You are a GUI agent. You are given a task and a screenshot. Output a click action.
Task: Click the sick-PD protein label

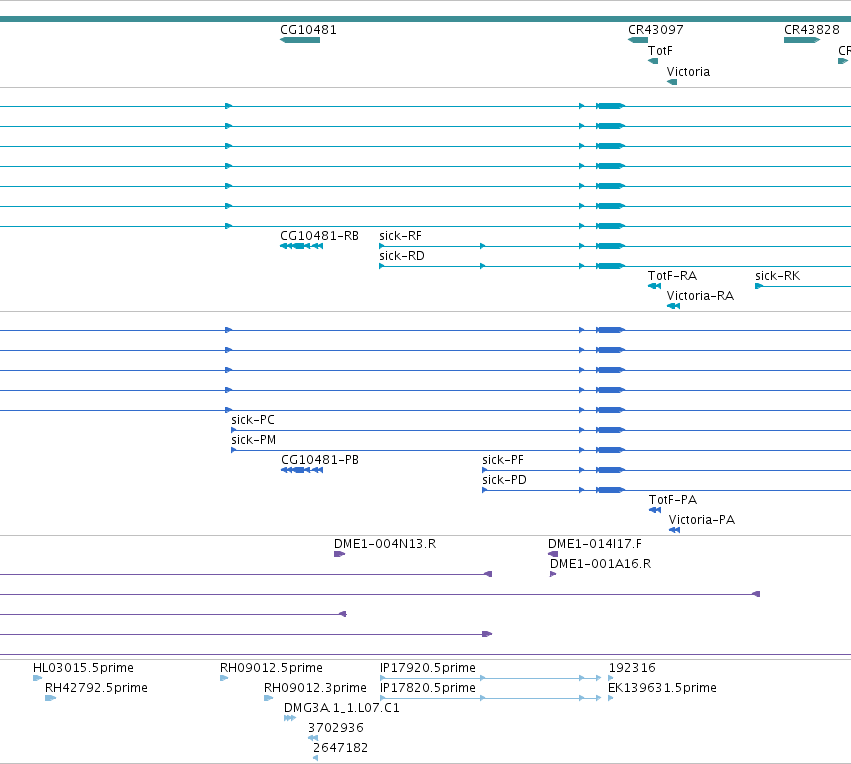[504, 480]
